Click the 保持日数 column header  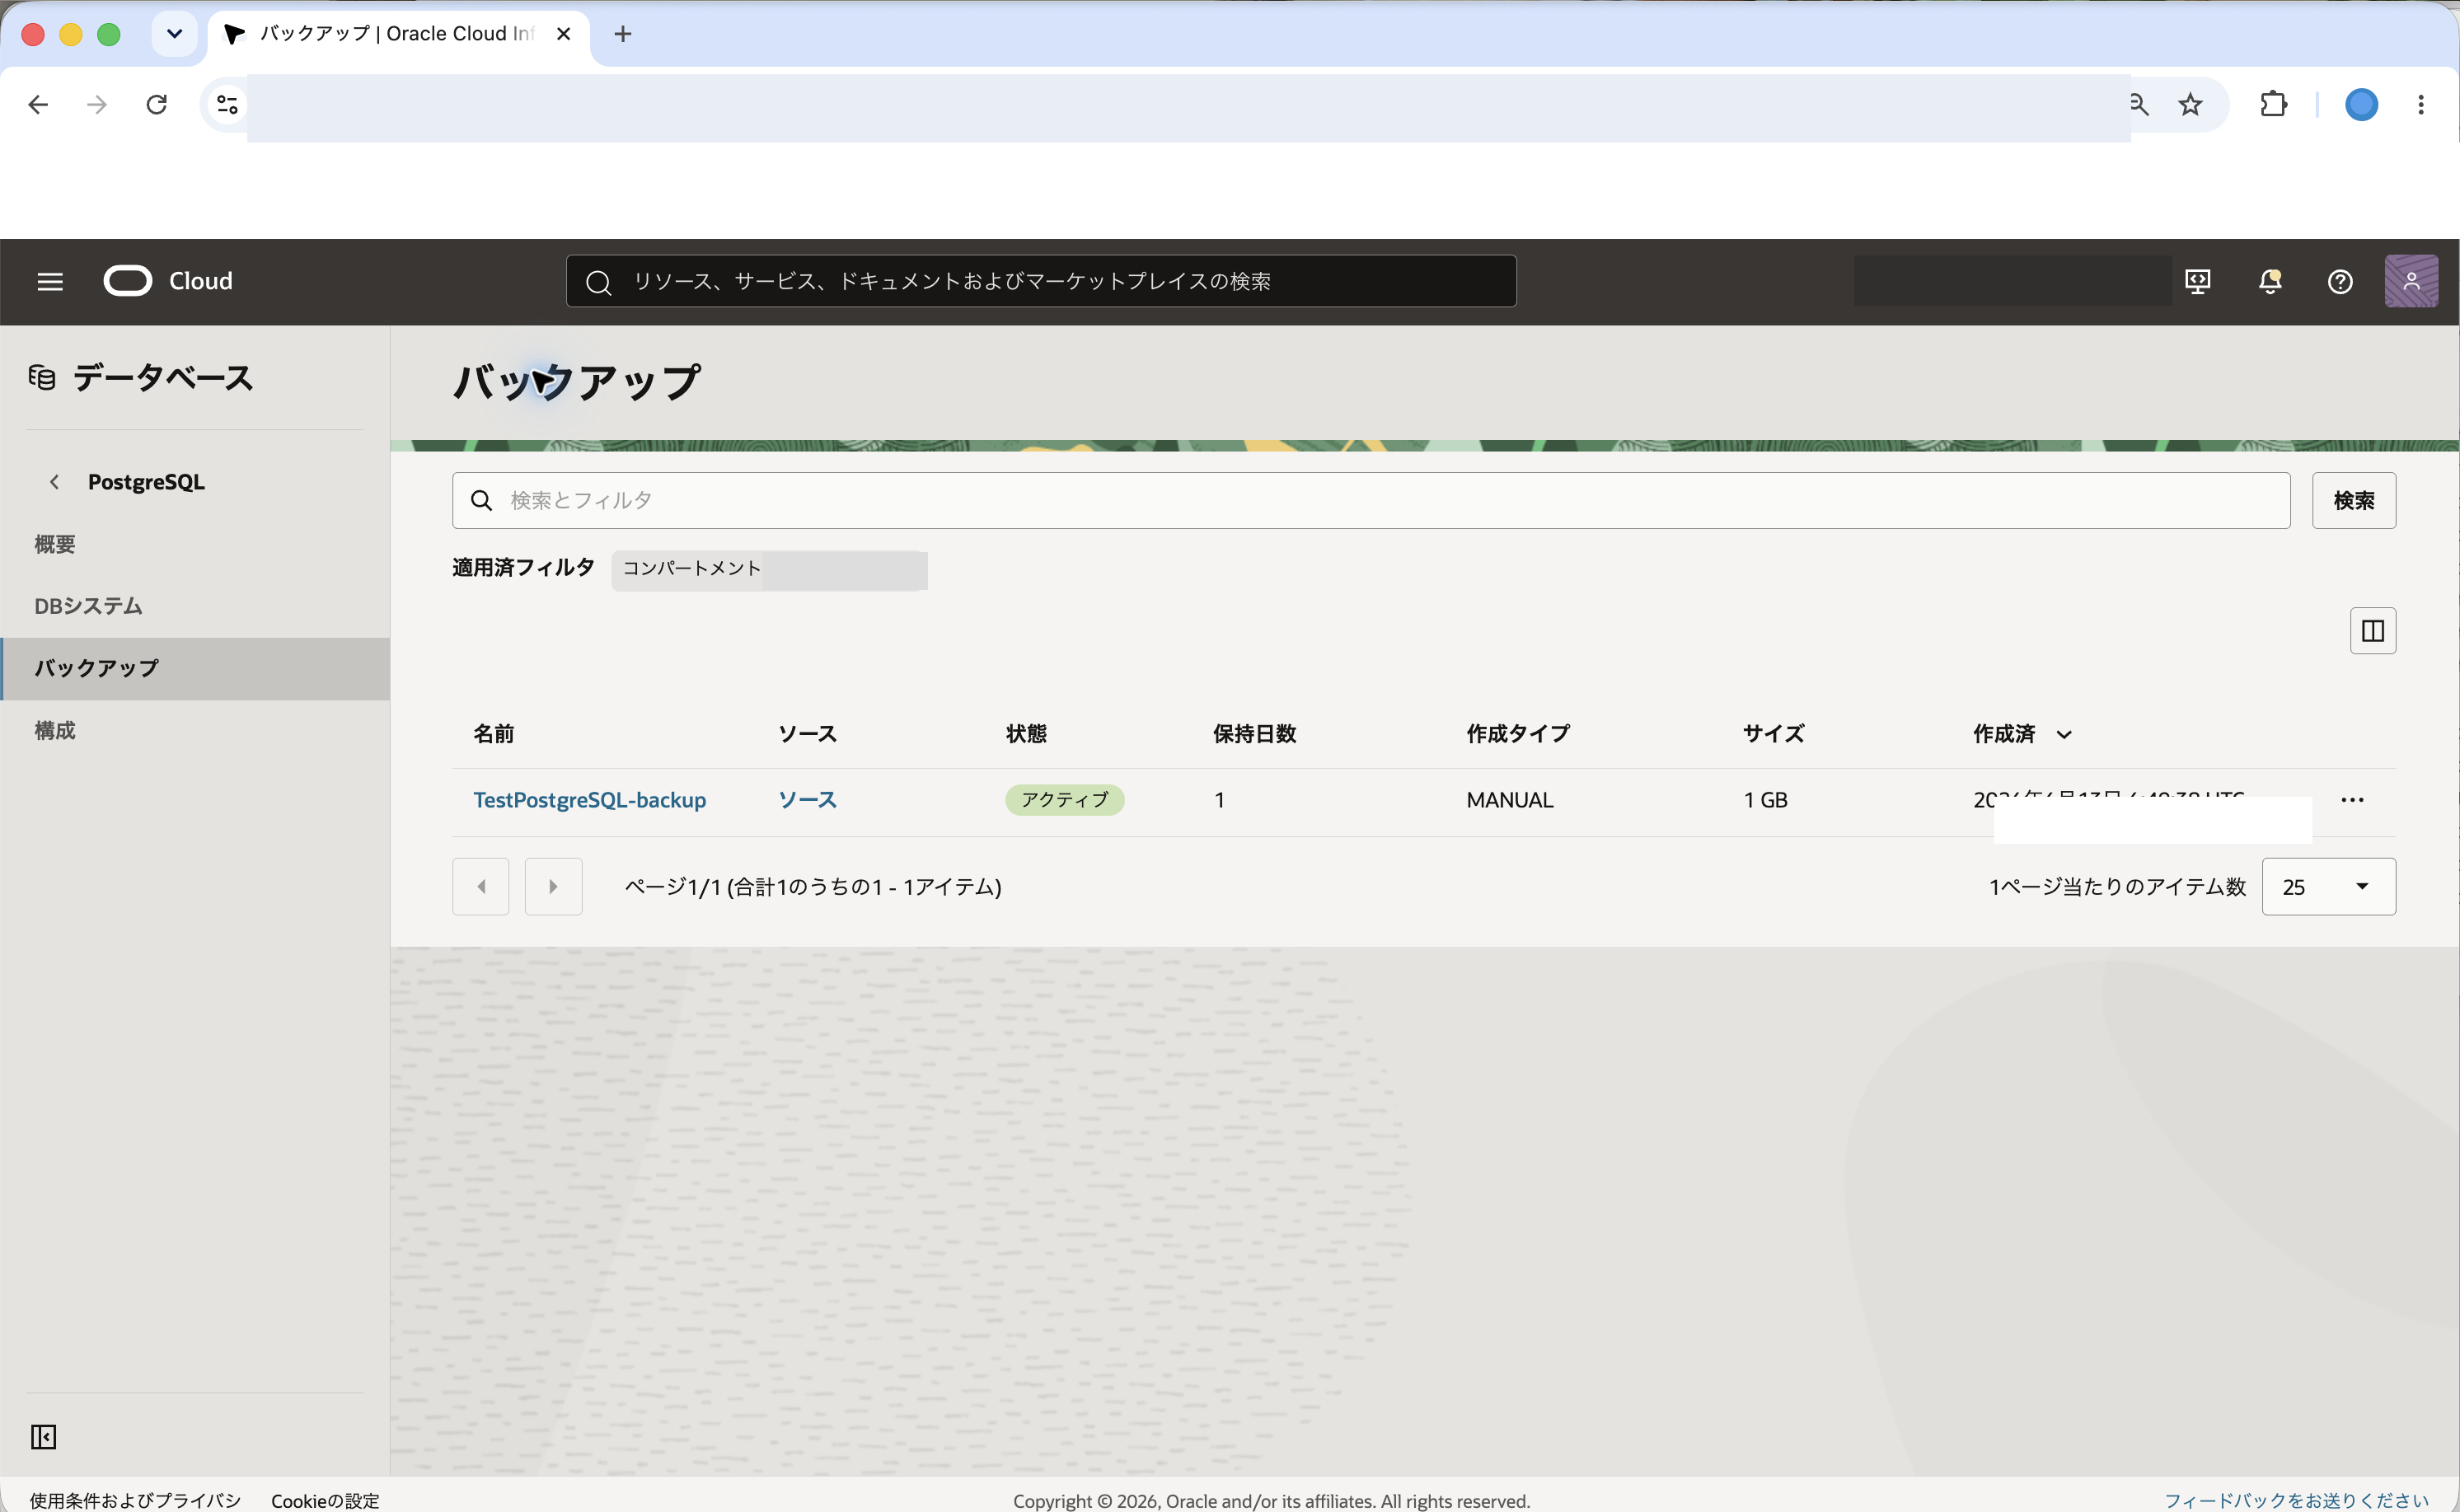[x=1254, y=734]
